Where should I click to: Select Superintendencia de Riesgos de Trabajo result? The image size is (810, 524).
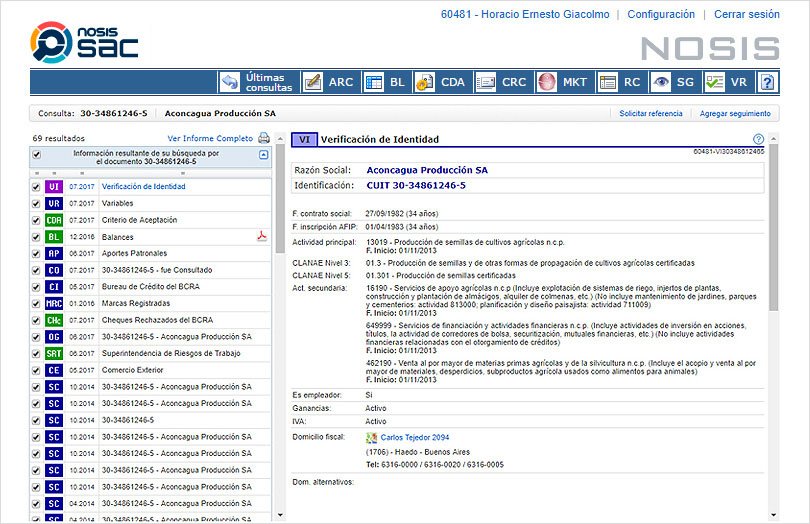[150, 353]
